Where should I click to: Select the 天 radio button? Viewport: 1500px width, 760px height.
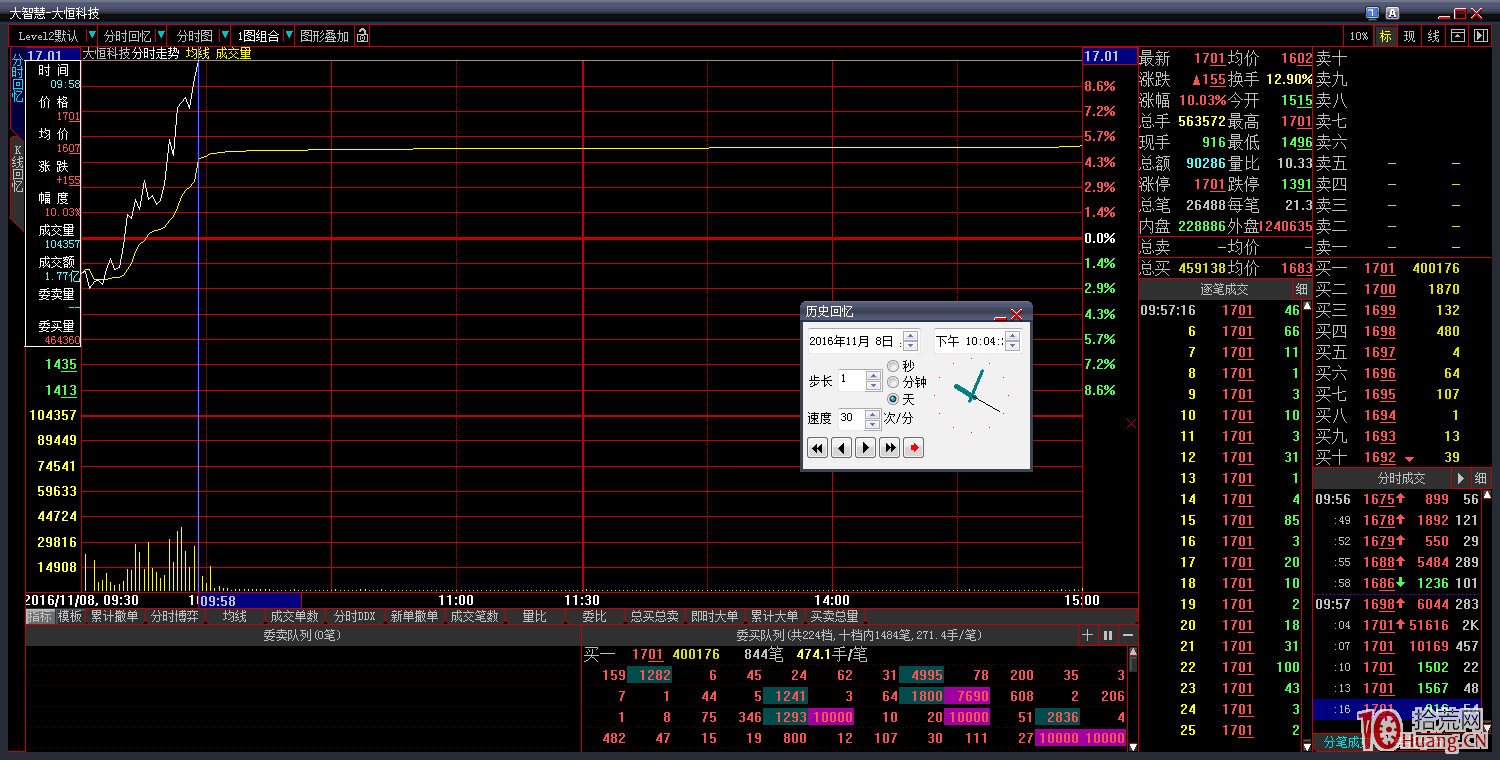[894, 399]
